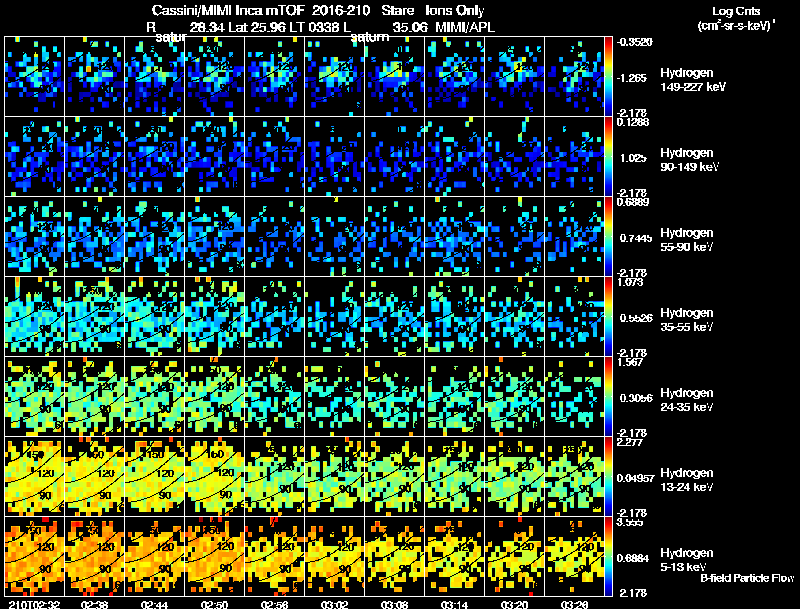
Task: Inspect the 13-24 keV panel at 03:02
Action: (x=335, y=476)
